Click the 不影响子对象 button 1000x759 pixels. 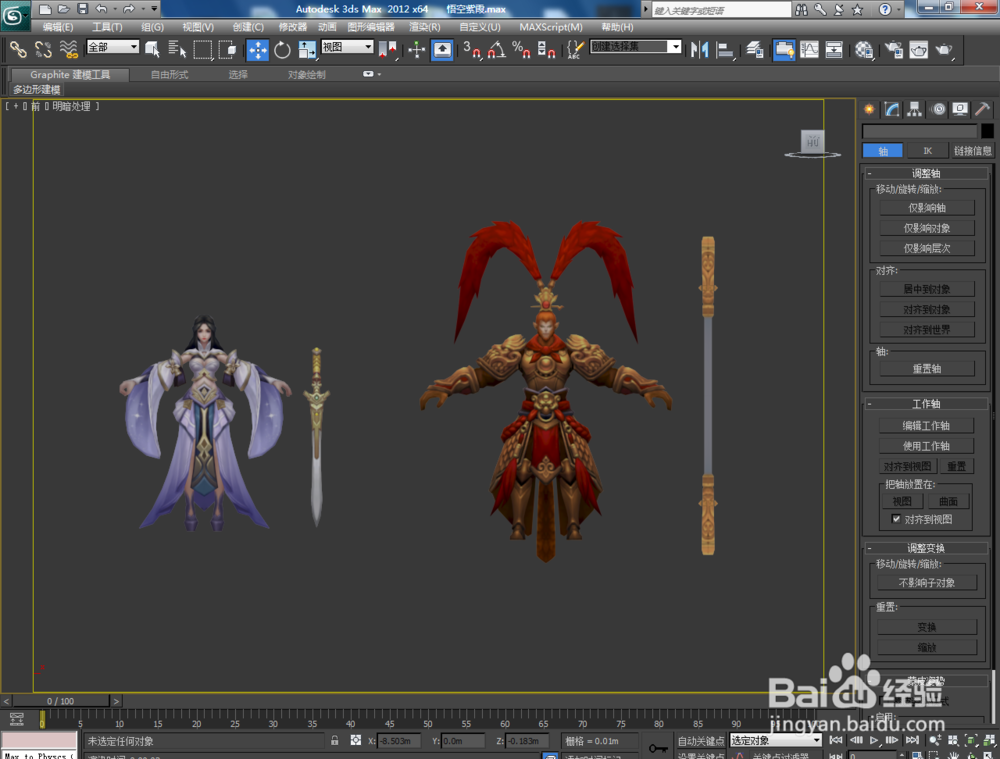(x=926, y=582)
